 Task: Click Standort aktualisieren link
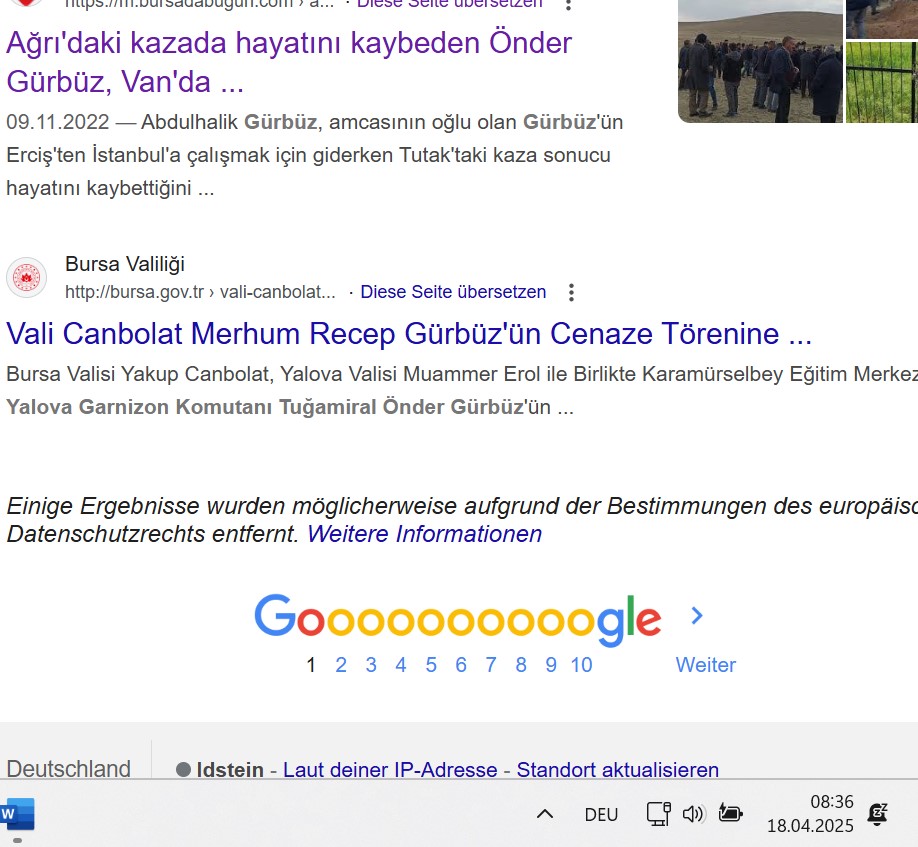(x=618, y=769)
